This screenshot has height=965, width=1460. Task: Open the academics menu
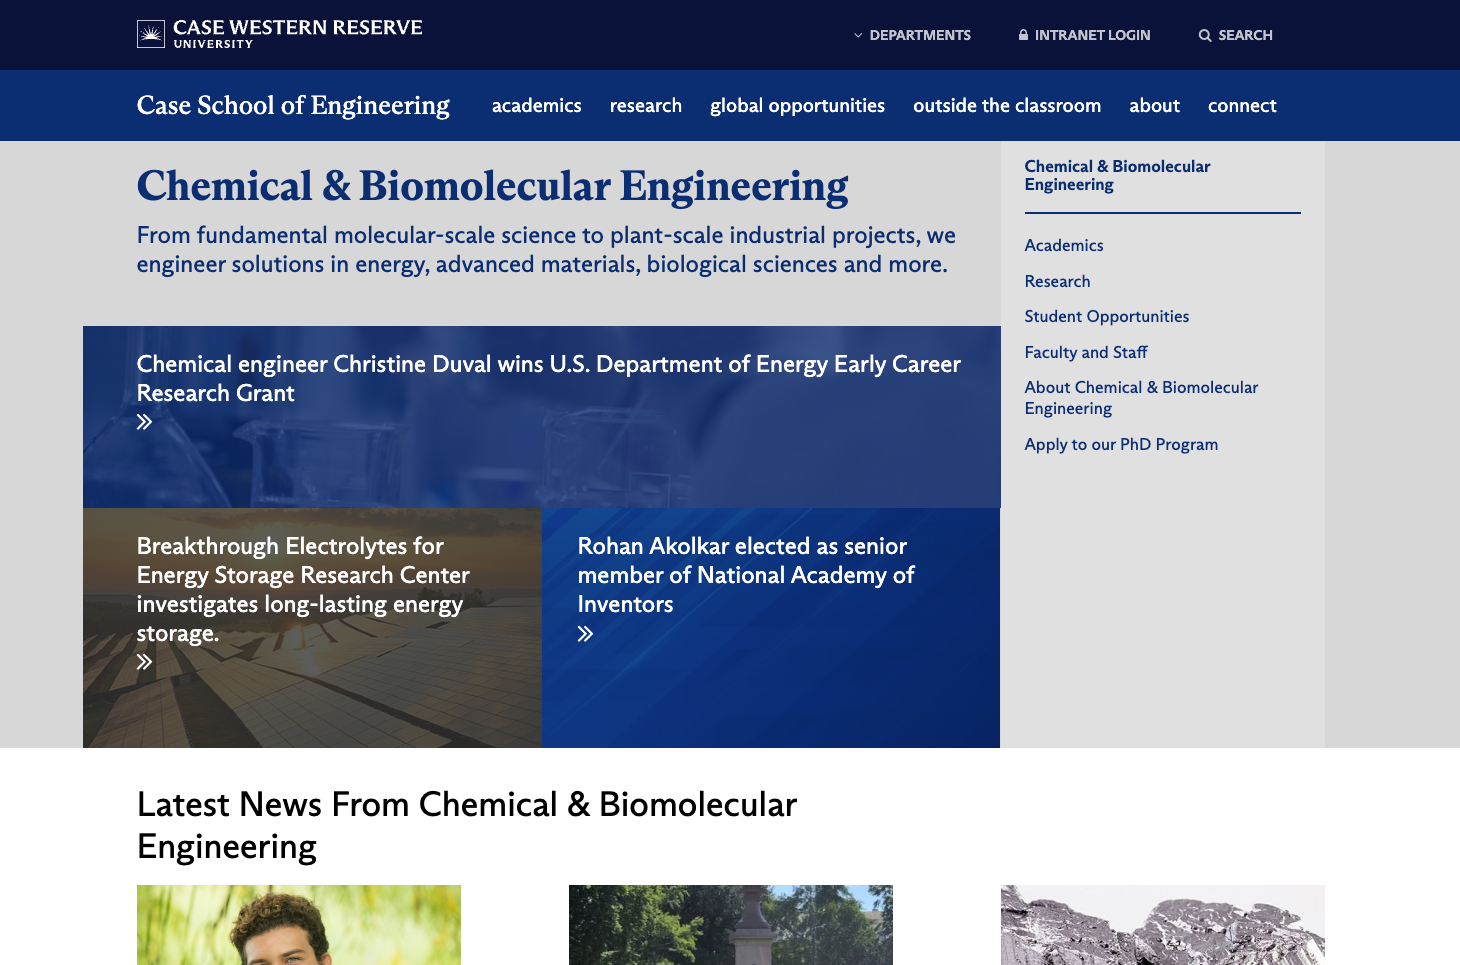(536, 106)
